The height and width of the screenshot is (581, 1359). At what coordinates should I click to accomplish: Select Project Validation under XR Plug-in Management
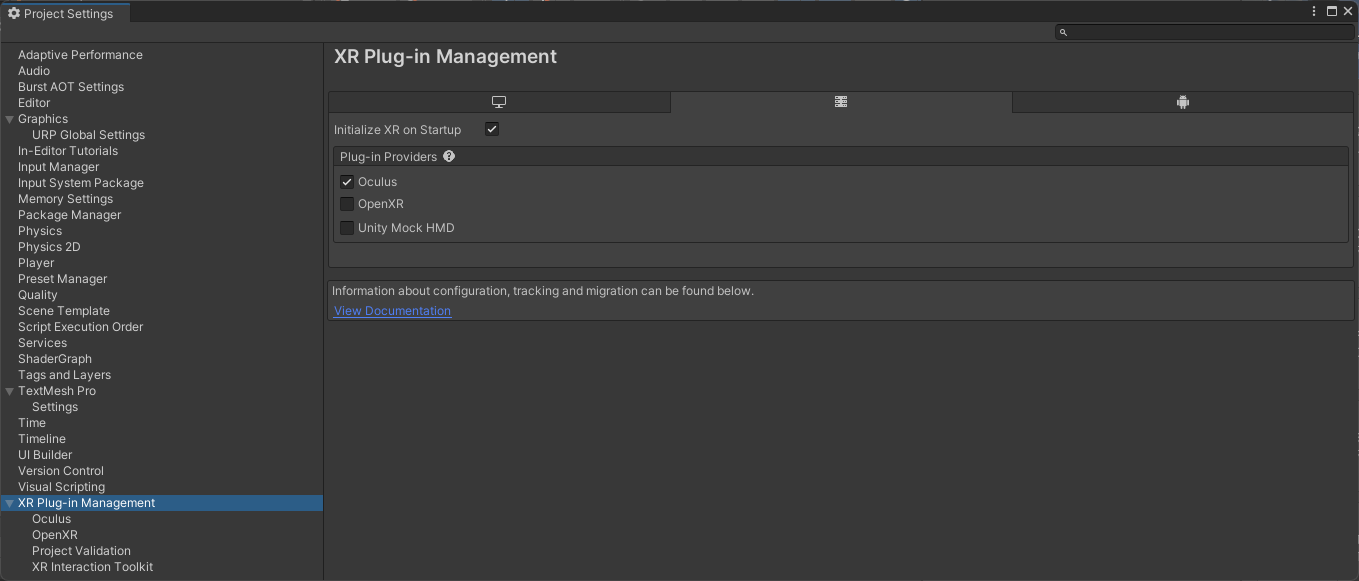(81, 551)
